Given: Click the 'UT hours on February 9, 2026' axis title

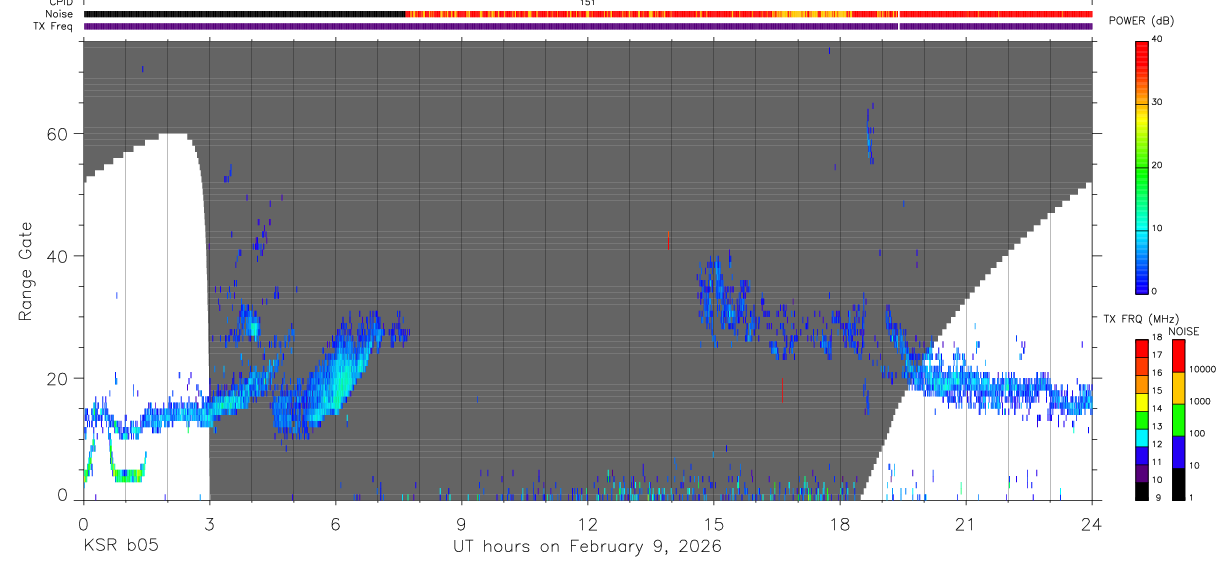Looking at the screenshot, I should (588, 547).
